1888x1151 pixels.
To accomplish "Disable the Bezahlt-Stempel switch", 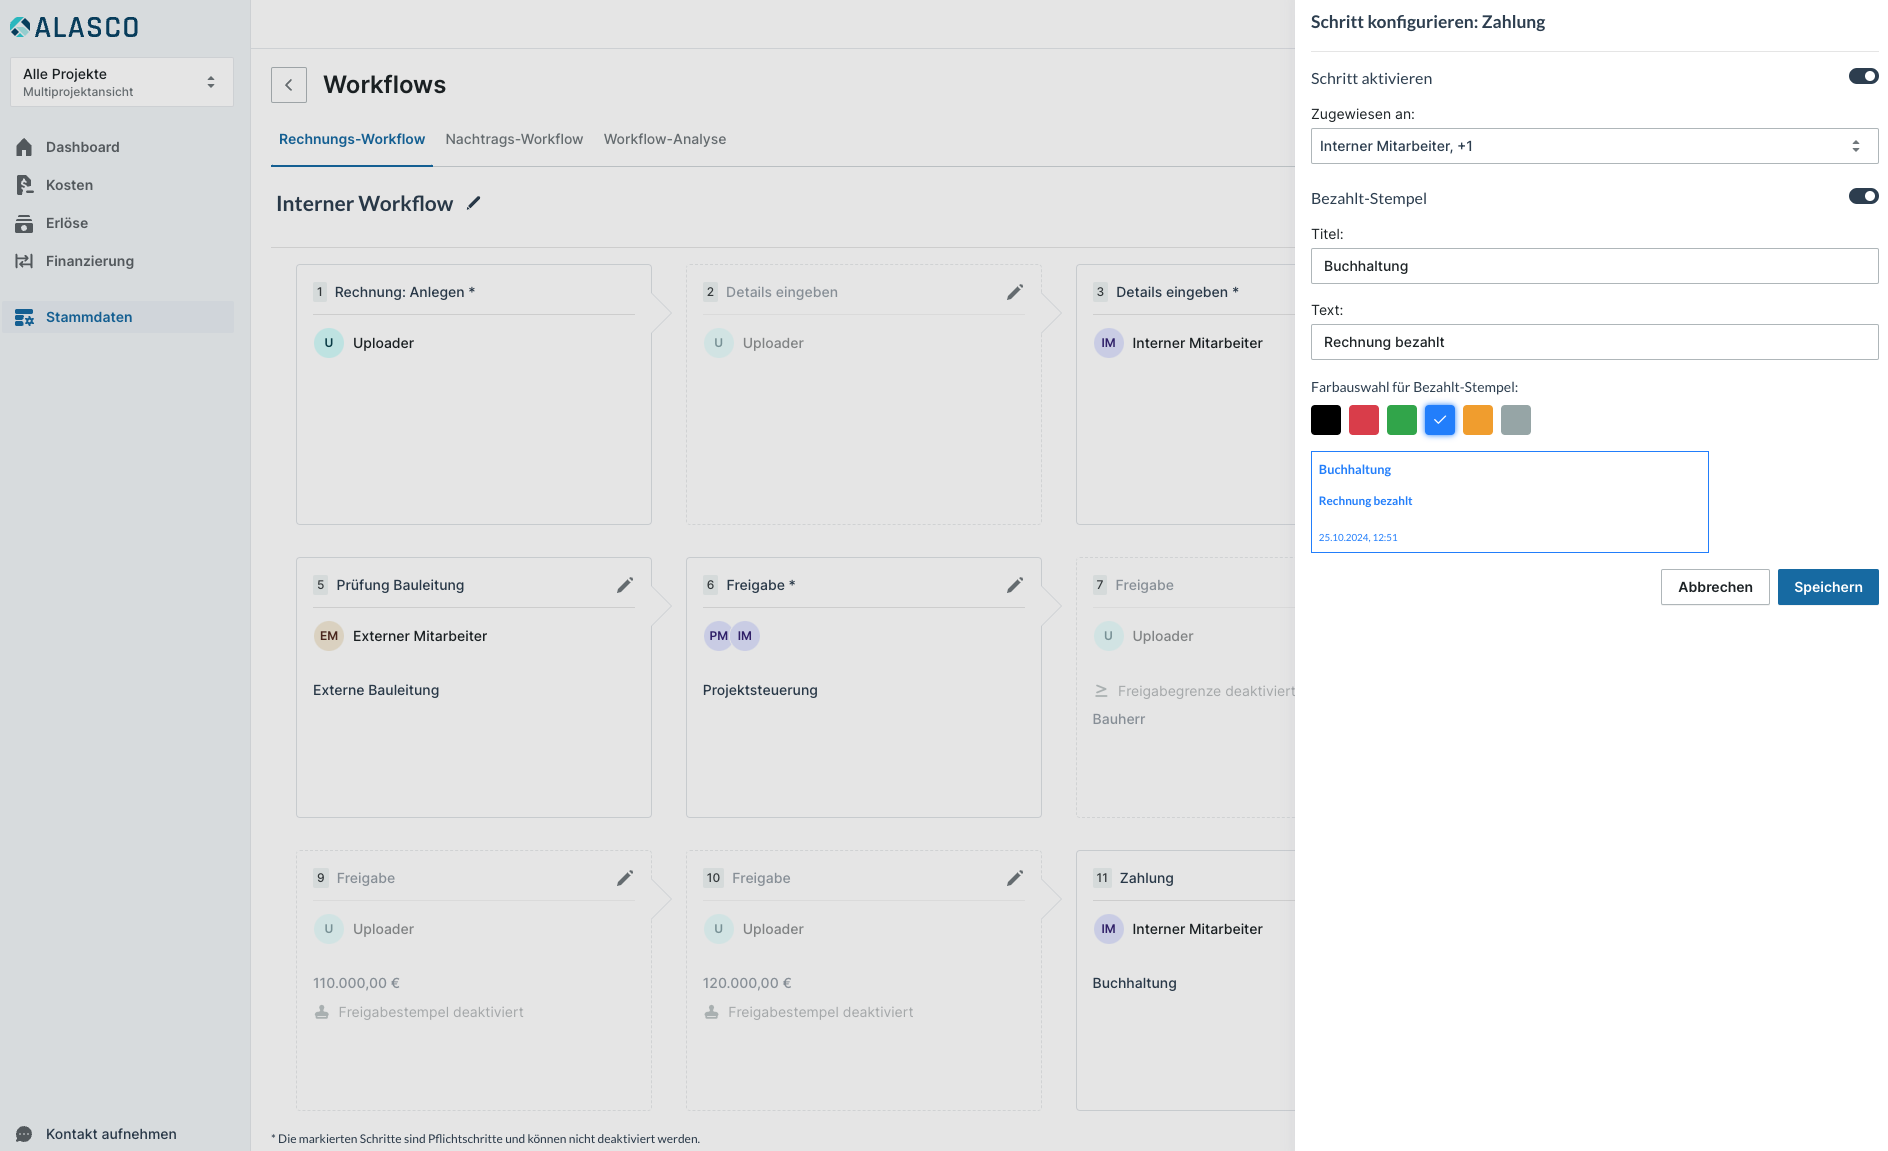I will [x=1863, y=197].
